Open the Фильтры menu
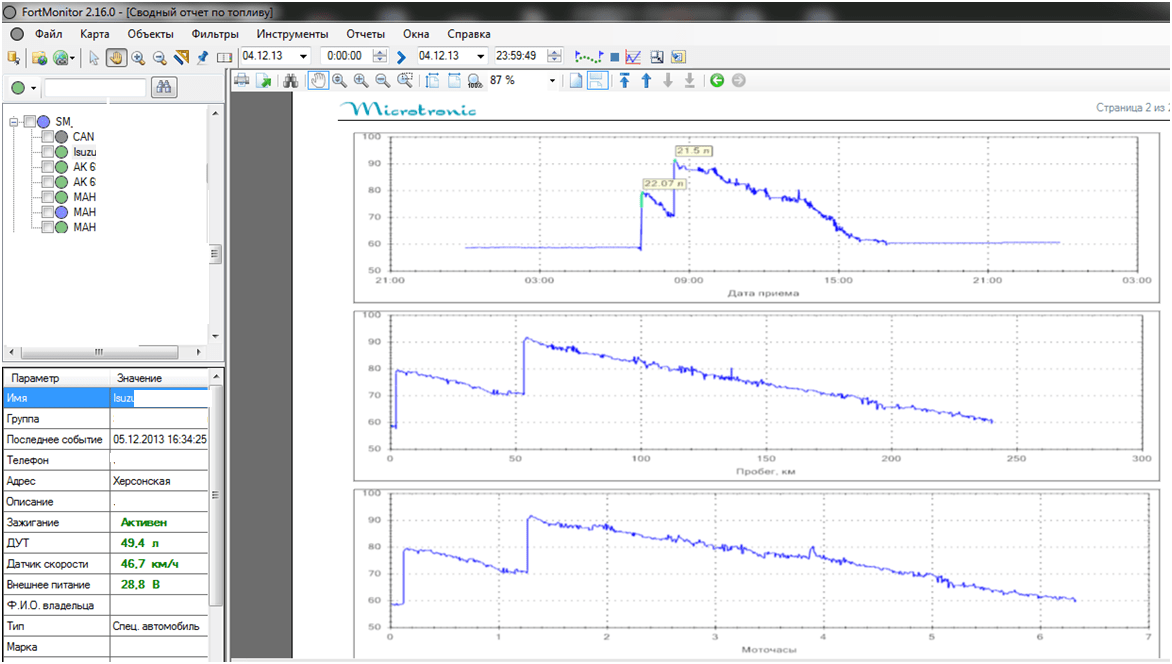The height and width of the screenshot is (664, 1172). coord(215,34)
